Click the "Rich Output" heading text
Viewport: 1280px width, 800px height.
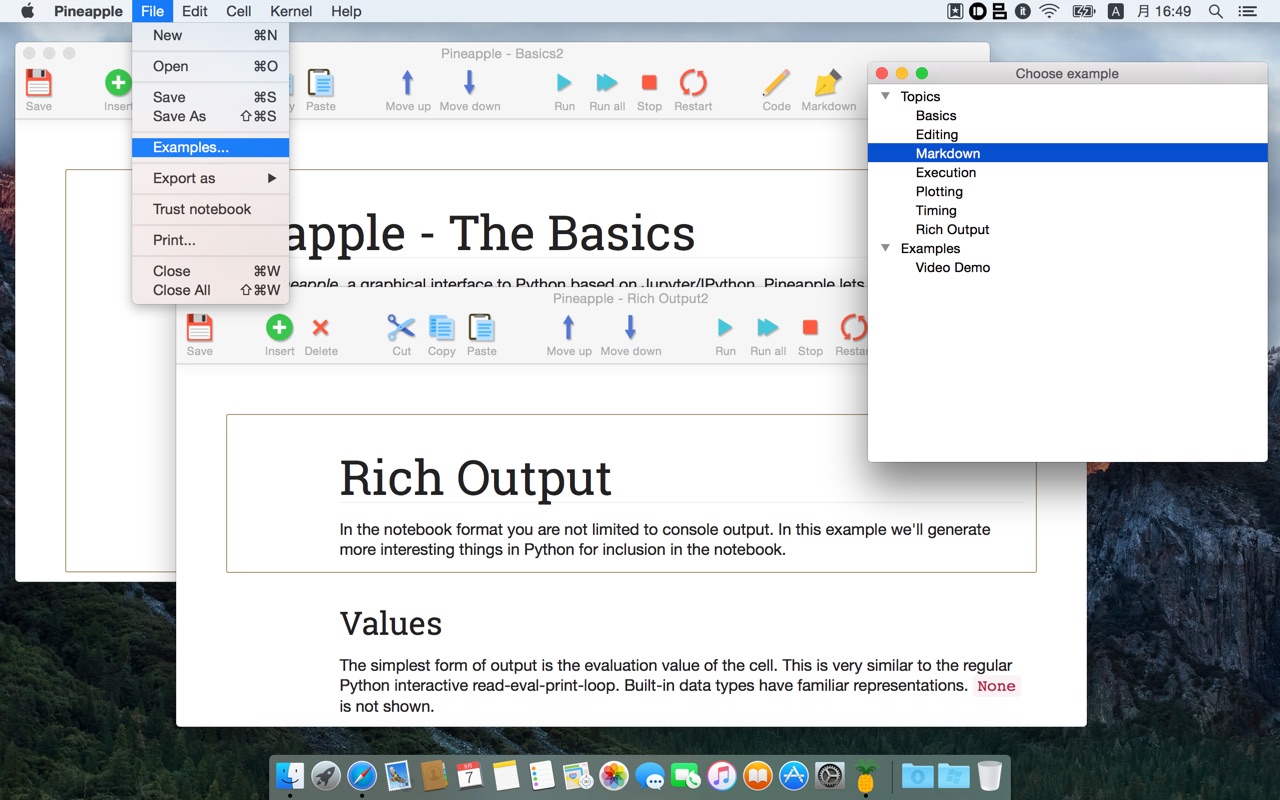click(x=475, y=477)
